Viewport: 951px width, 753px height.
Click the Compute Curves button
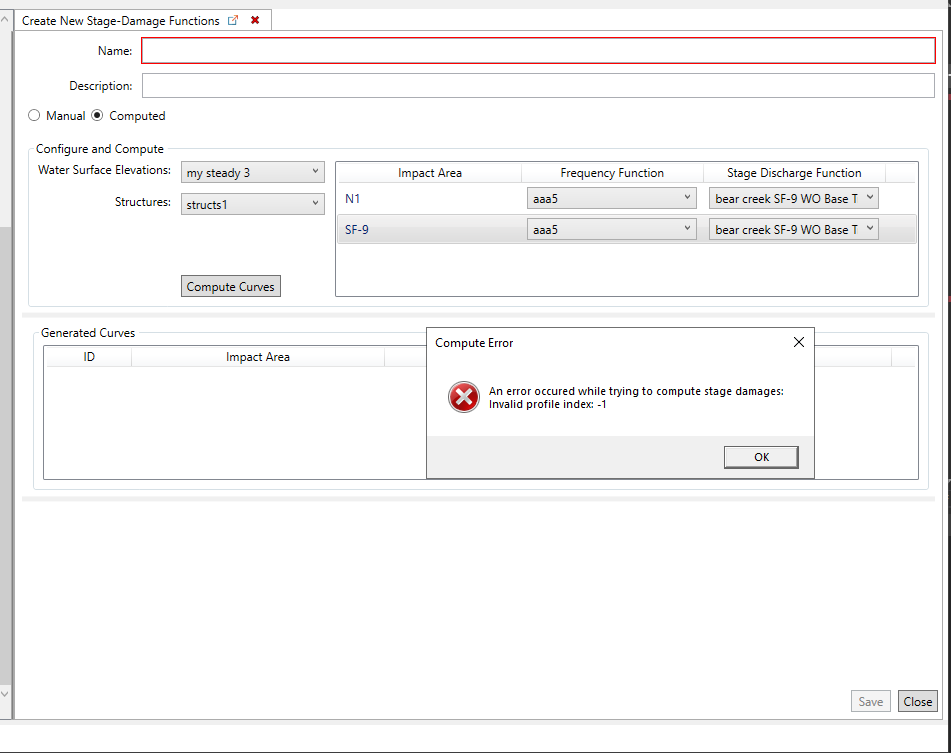(230, 286)
